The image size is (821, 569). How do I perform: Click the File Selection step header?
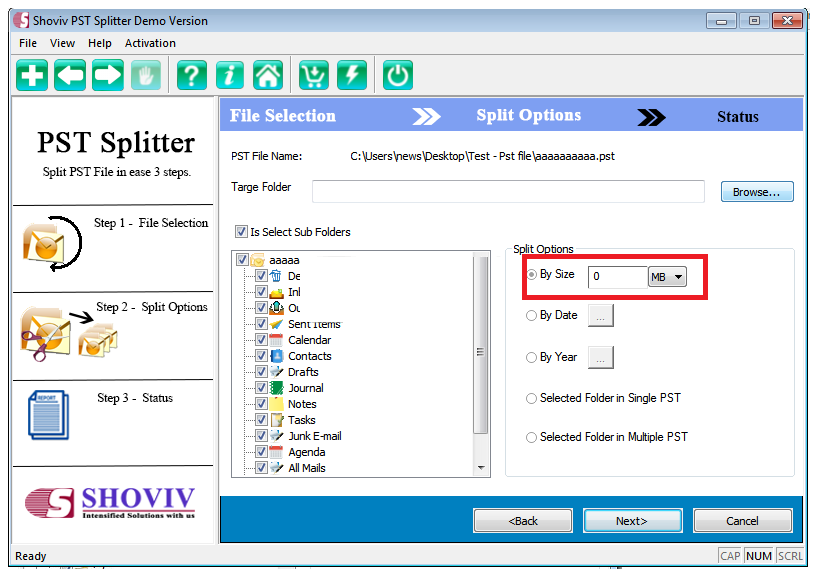click(x=283, y=116)
